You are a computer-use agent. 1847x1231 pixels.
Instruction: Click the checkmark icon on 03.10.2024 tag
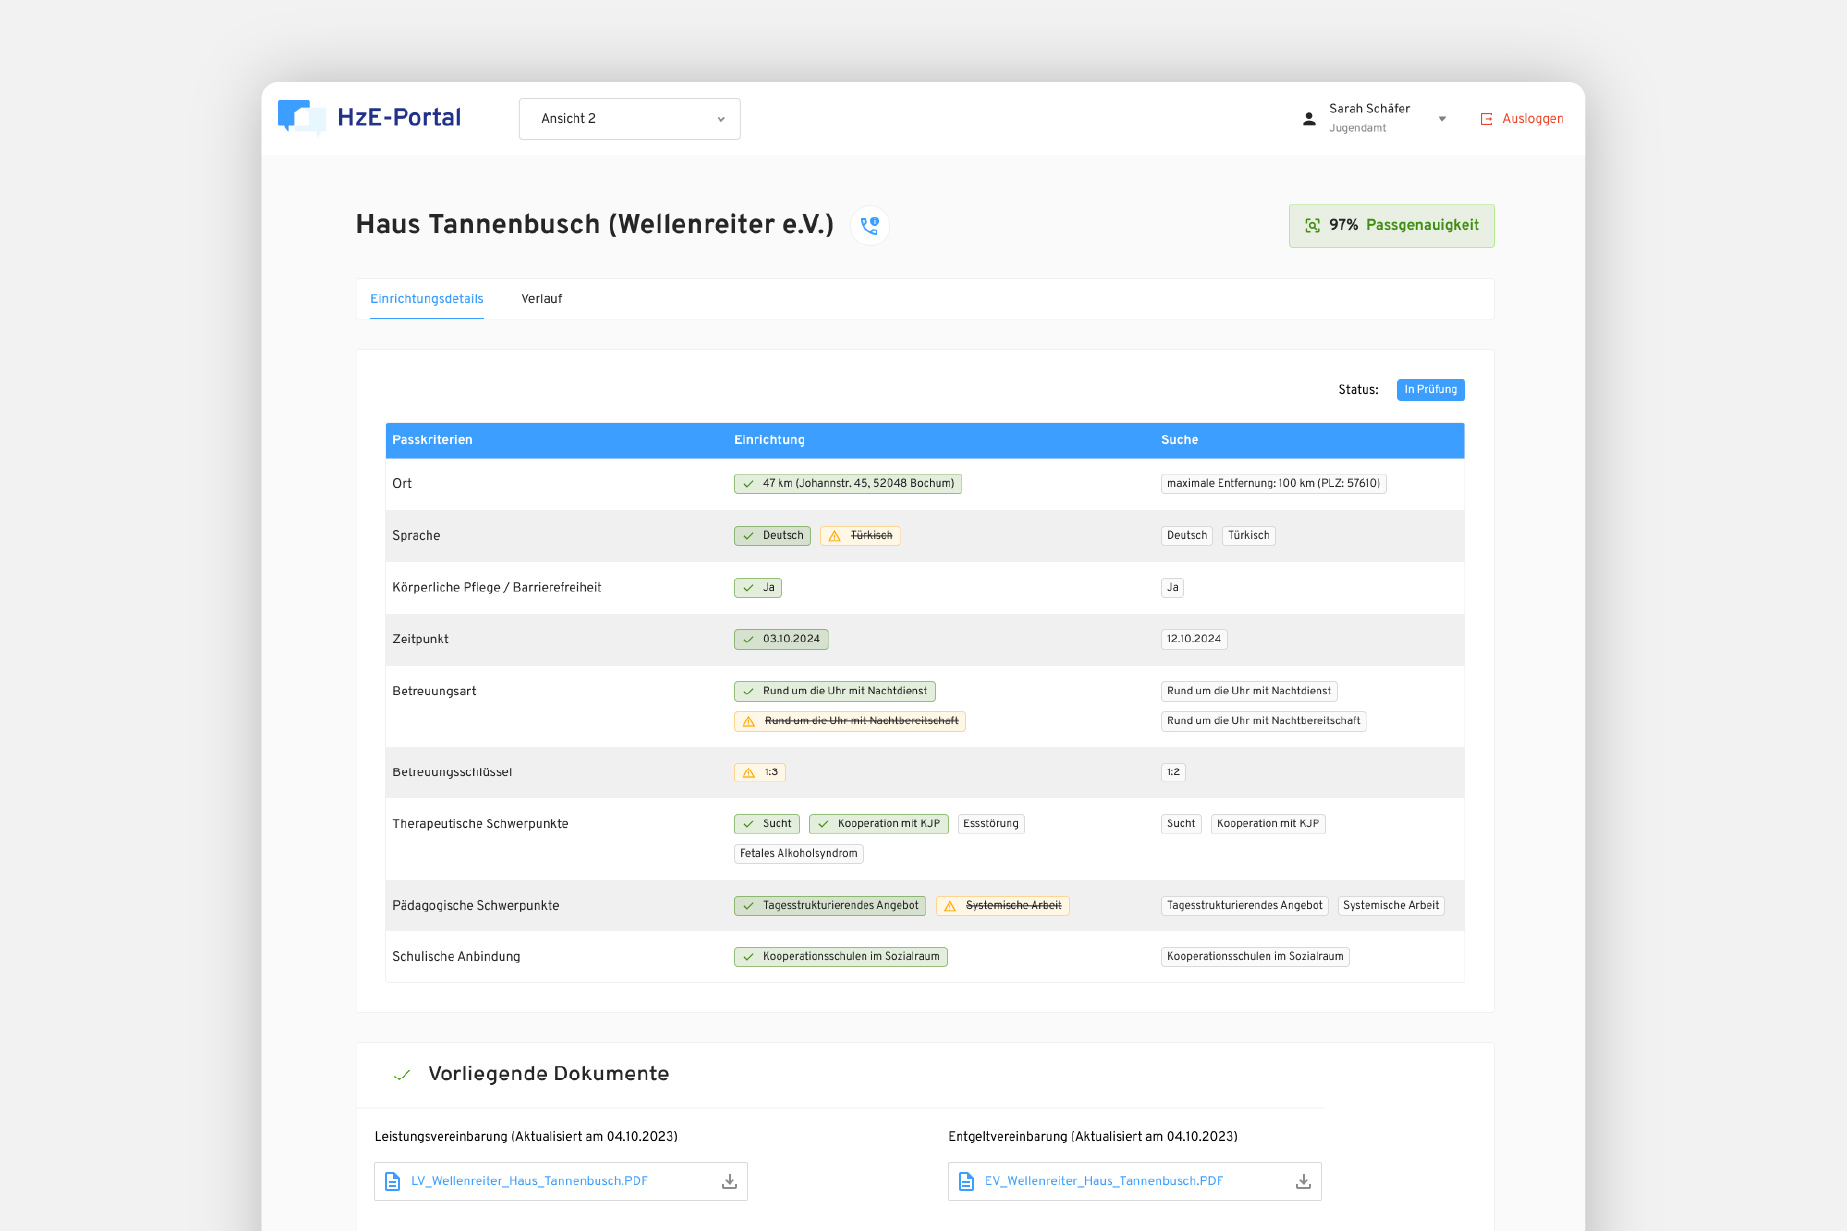[x=749, y=639]
